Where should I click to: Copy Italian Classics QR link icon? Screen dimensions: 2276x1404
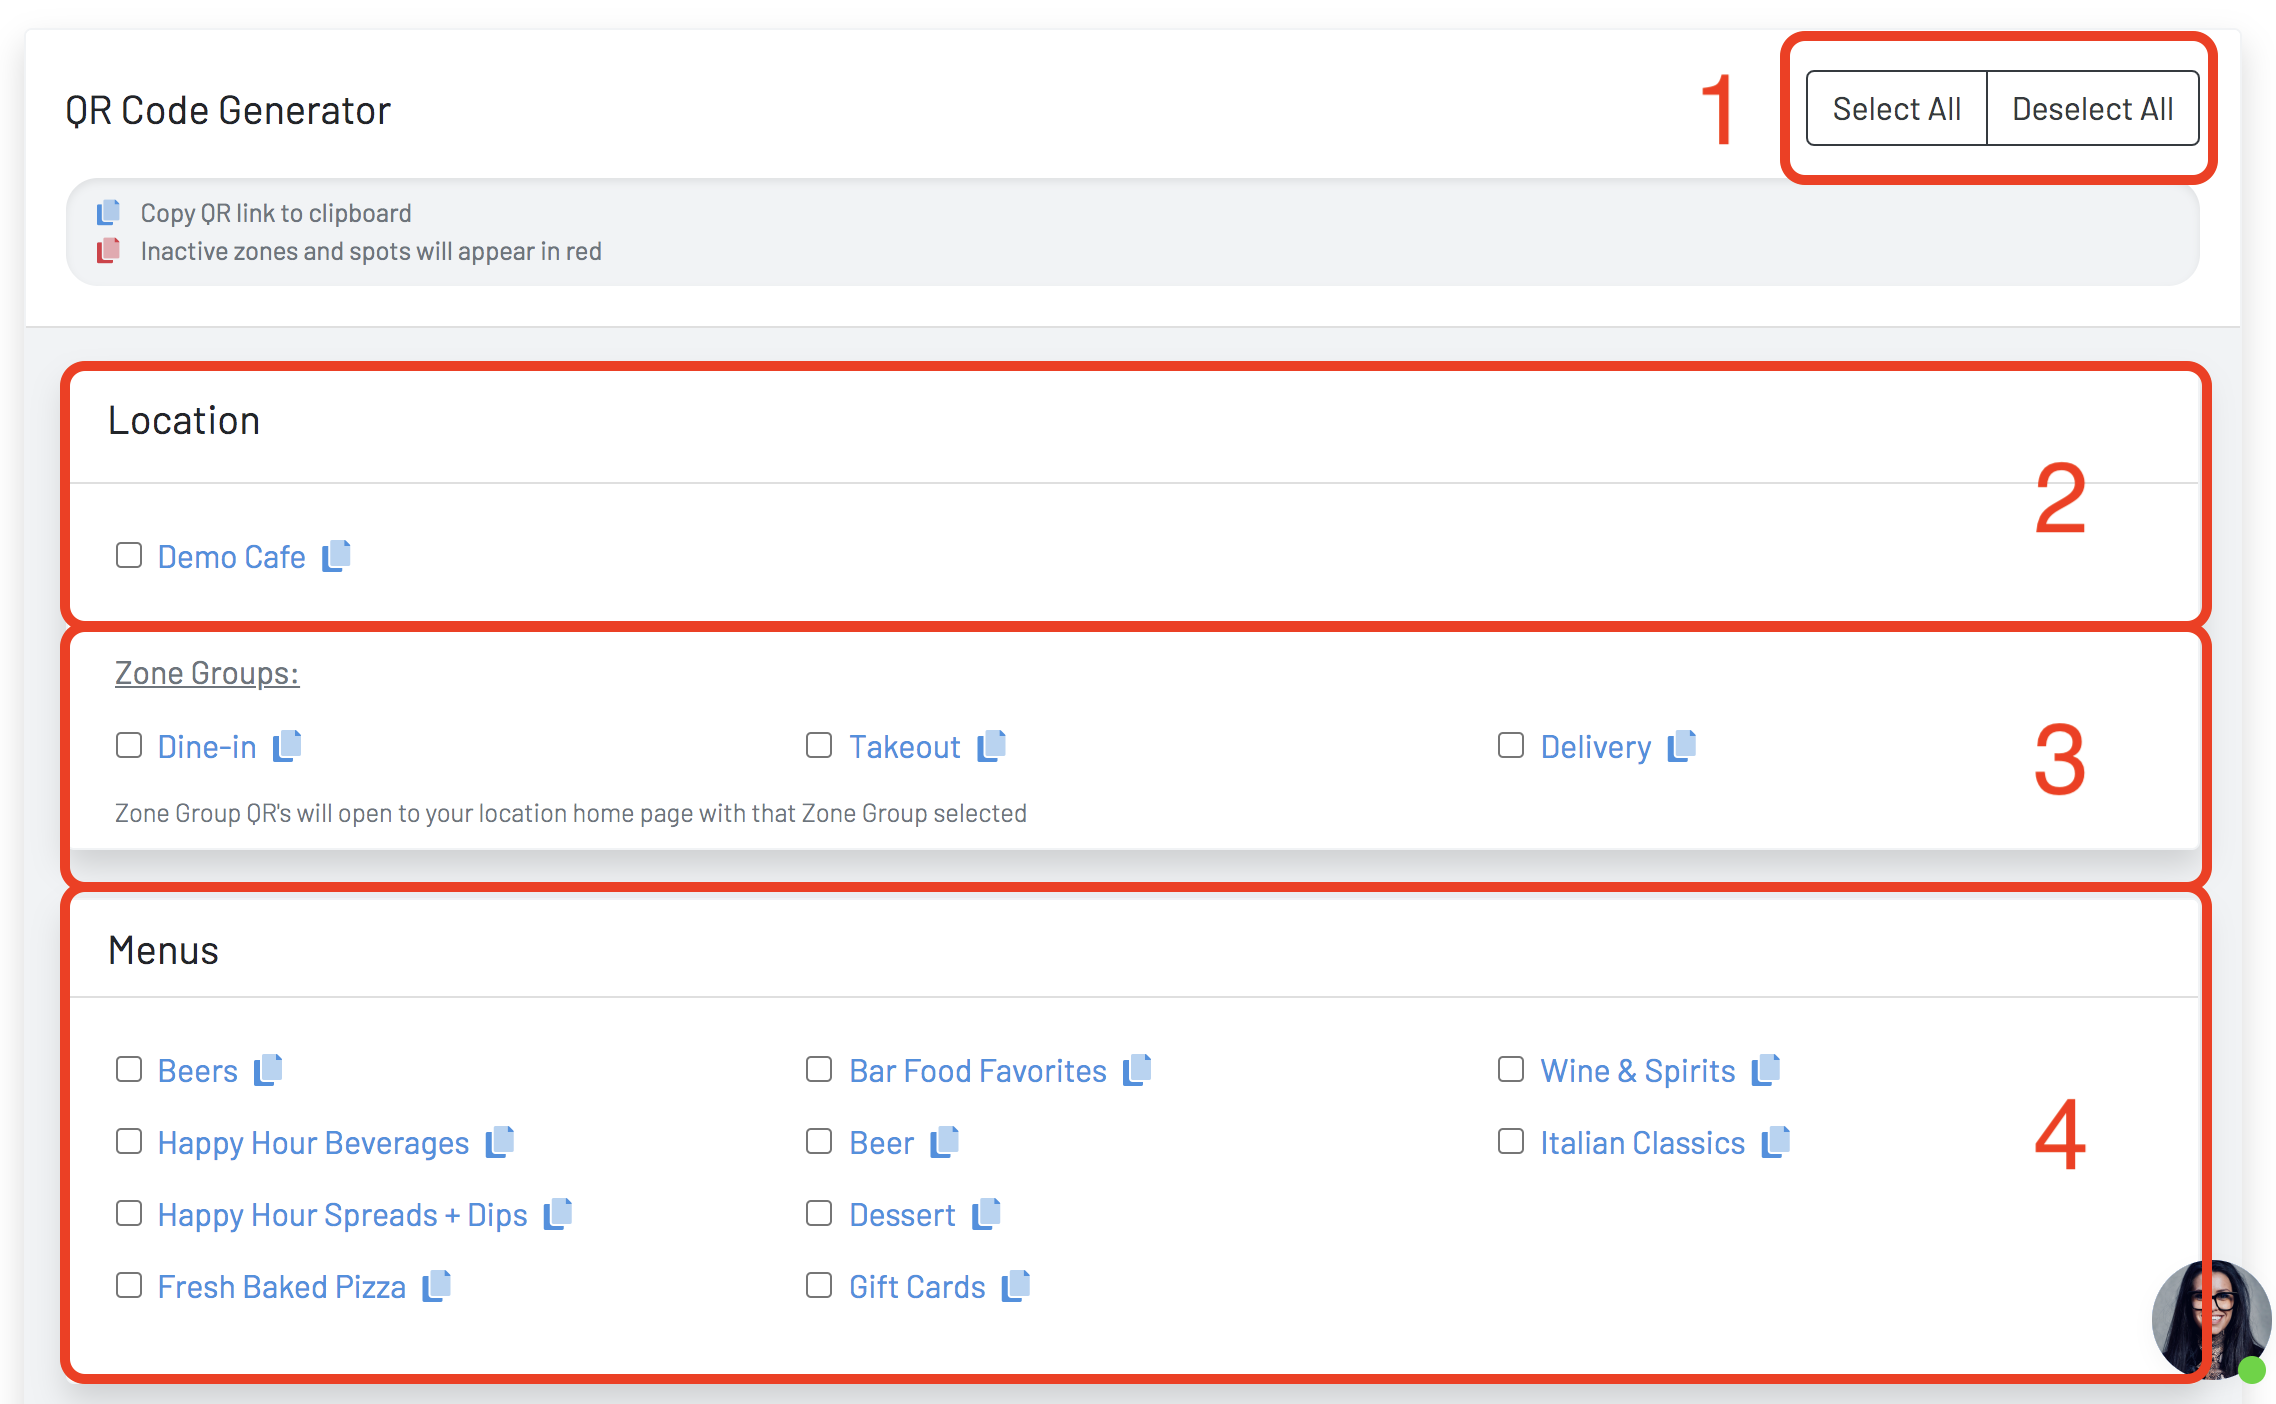tap(1775, 1142)
